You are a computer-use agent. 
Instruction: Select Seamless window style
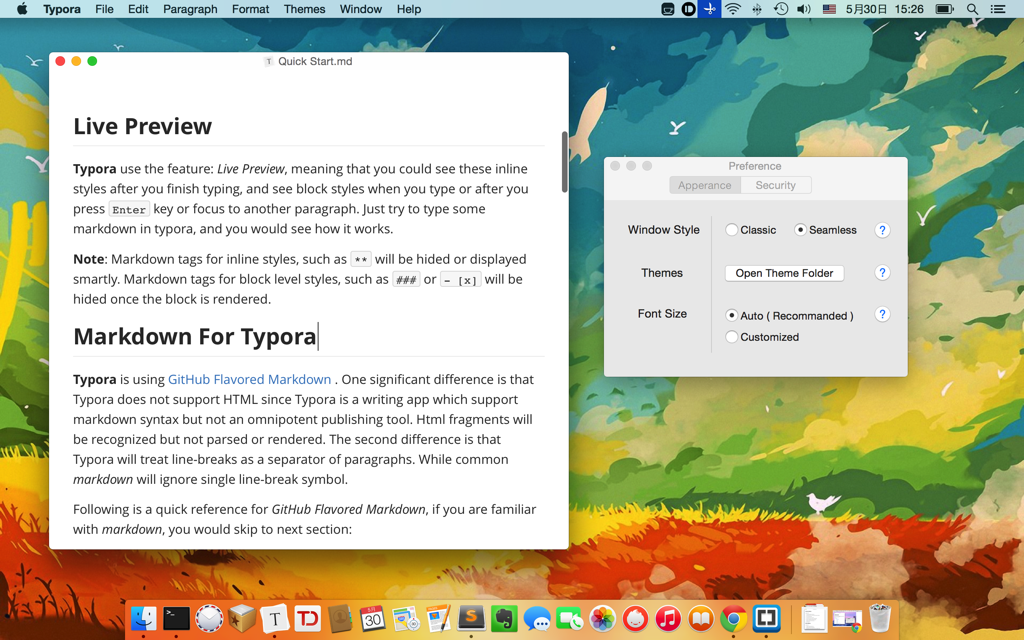click(825, 230)
